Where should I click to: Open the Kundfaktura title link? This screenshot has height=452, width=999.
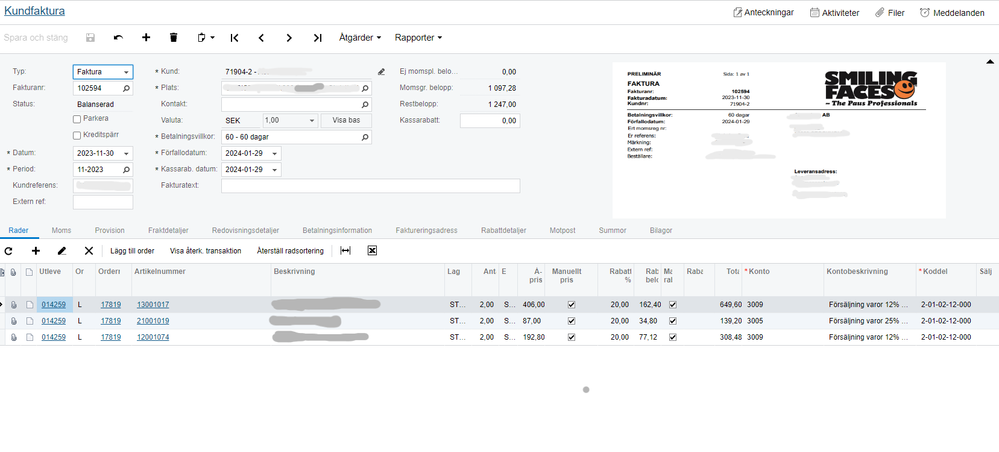point(34,11)
